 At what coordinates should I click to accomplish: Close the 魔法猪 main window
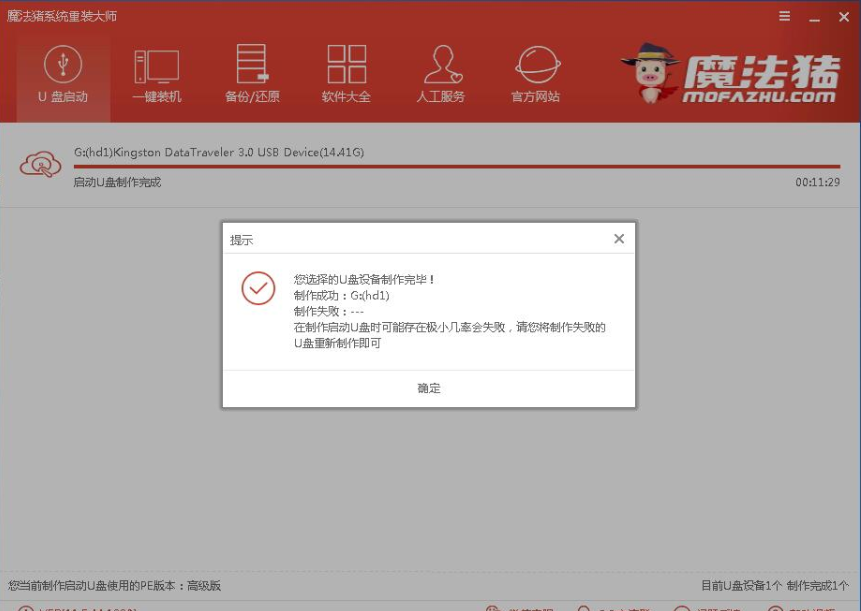pos(842,17)
